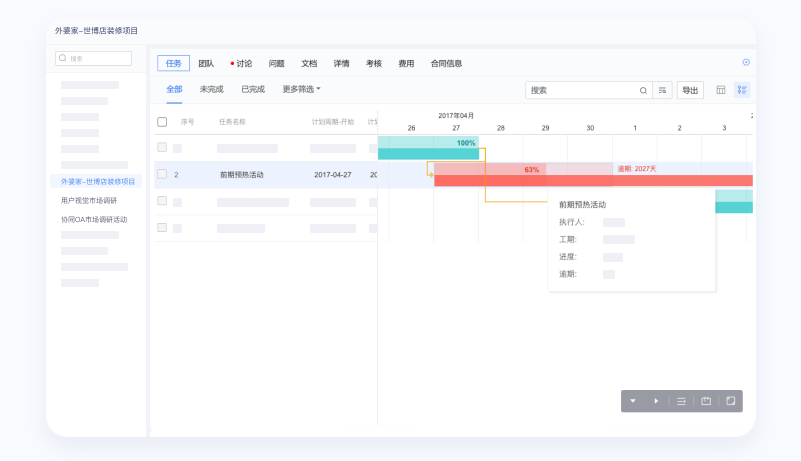Switch to Gantt chart view icon

tap(742, 90)
